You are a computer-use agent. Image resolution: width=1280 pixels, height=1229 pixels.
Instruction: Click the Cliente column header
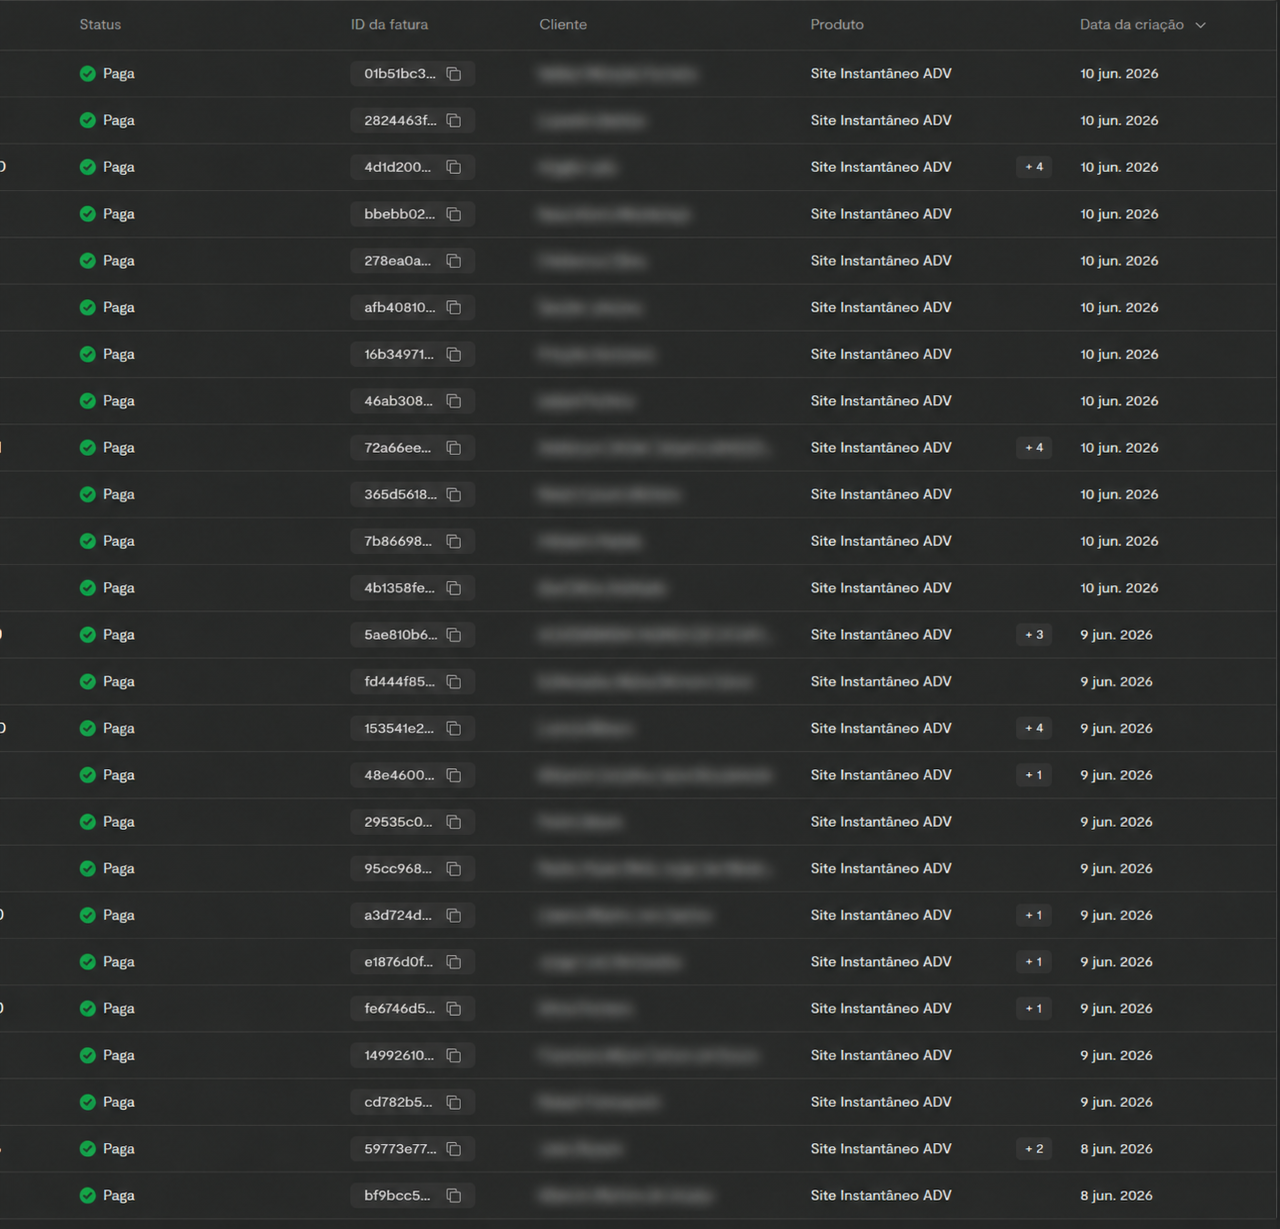563,25
